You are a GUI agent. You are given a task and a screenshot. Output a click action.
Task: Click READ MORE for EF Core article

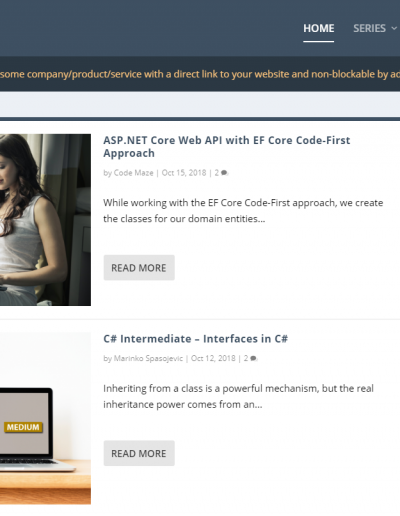pyautogui.click(x=139, y=268)
